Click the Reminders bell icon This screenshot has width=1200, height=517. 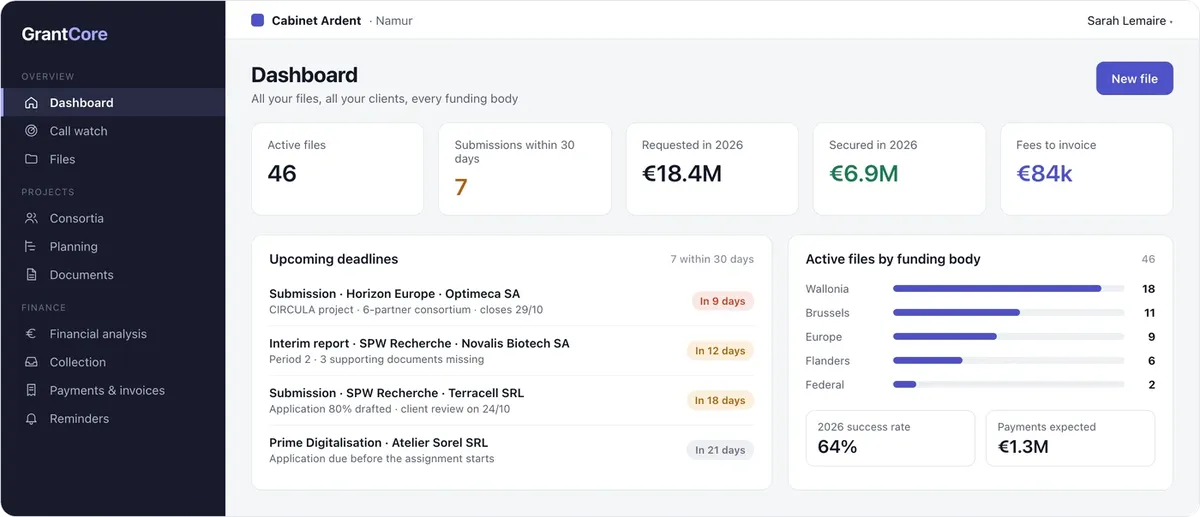click(x=31, y=419)
